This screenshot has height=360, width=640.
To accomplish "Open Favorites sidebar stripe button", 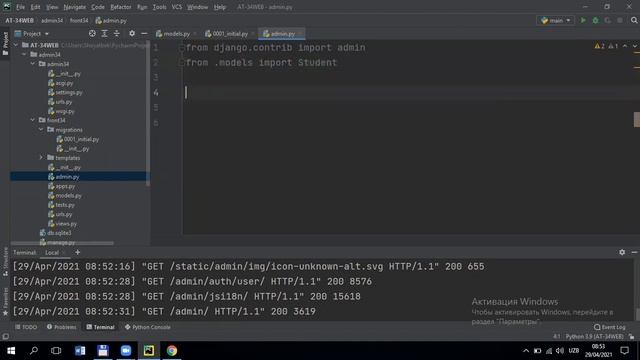I will [x=5, y=301].
